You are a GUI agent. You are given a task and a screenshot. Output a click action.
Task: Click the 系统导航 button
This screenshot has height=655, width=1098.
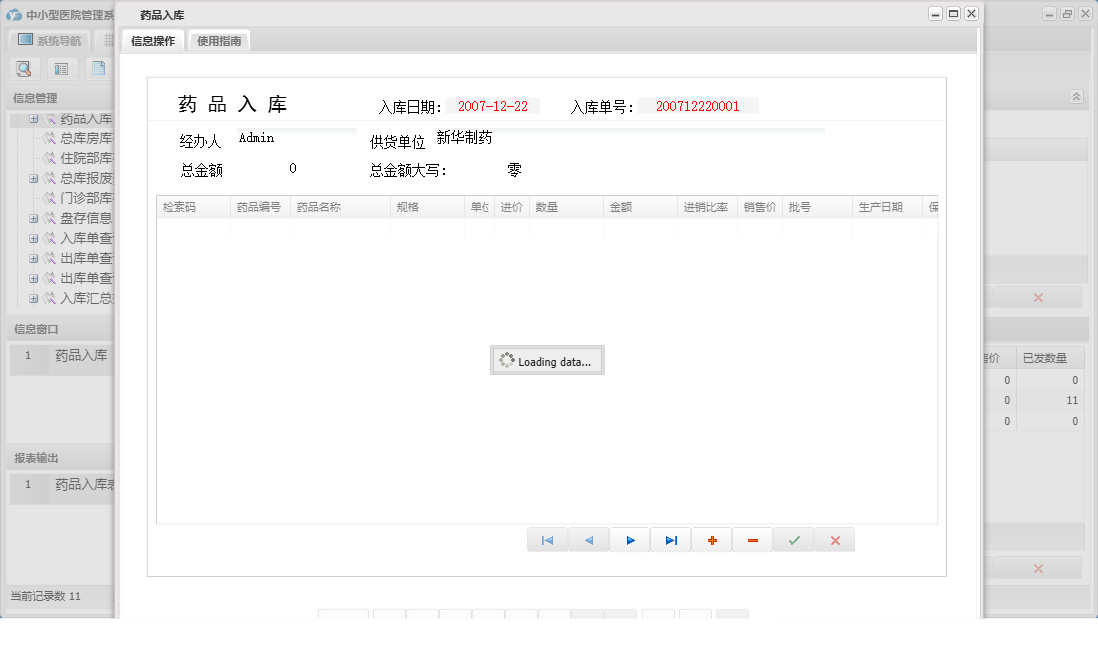pyautogui.click(x=50, y=40)
